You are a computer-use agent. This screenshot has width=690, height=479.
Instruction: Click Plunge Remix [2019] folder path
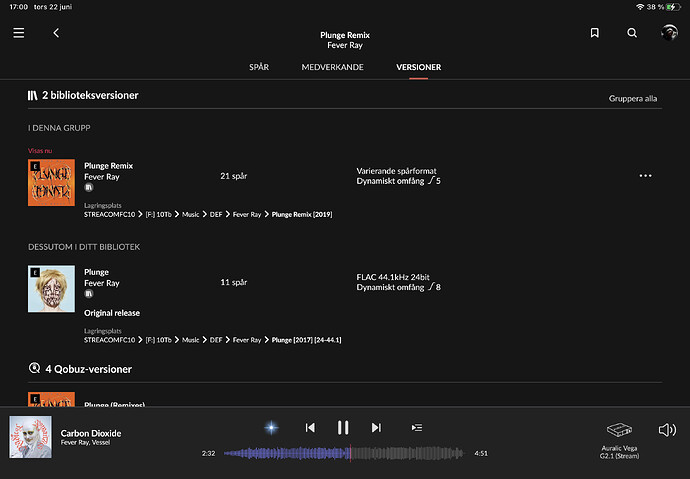pyautogui.click(x=302, y=215)
